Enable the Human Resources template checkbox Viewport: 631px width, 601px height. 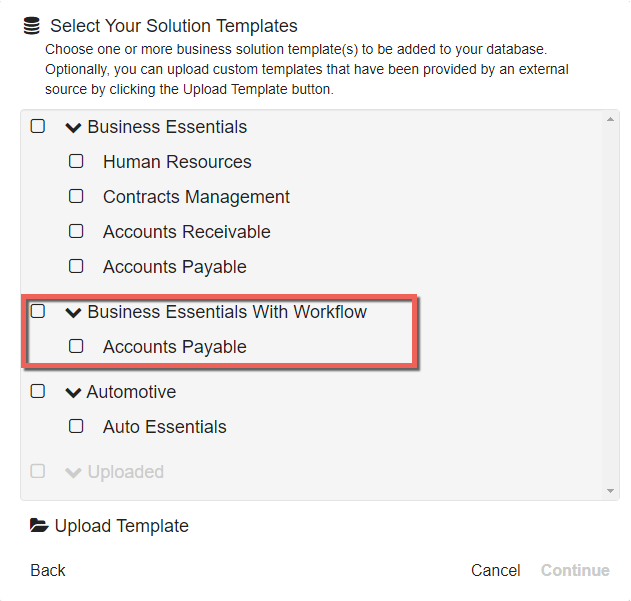click(x=76, y=162)
